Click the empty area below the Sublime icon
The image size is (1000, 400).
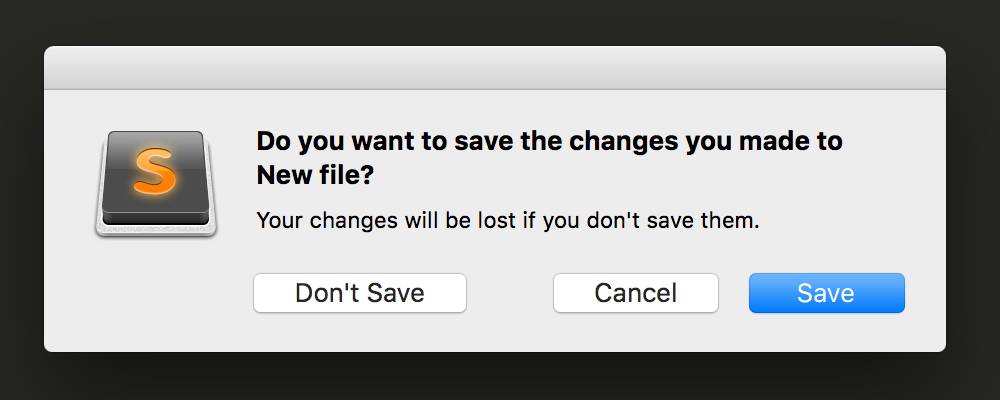click(x=156, y=293)
